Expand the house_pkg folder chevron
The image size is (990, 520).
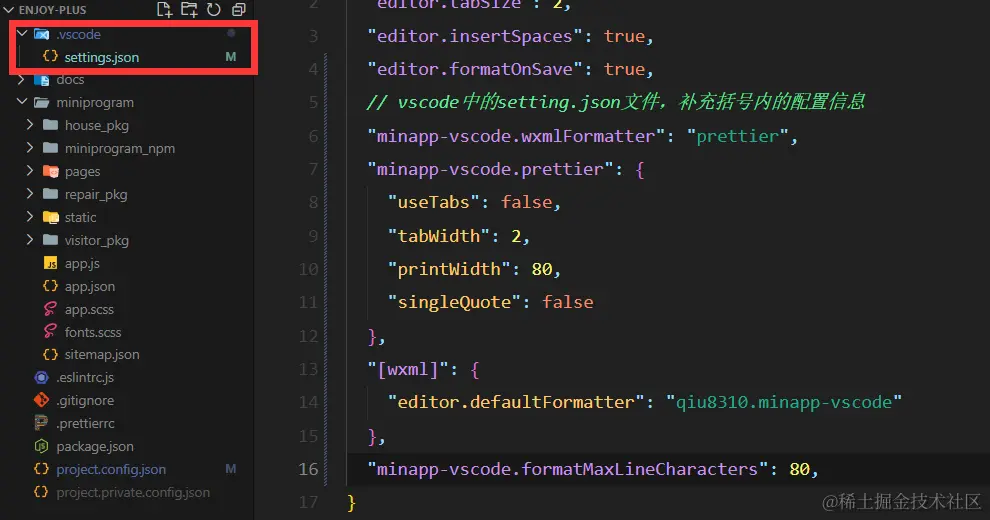coord(30,125)
